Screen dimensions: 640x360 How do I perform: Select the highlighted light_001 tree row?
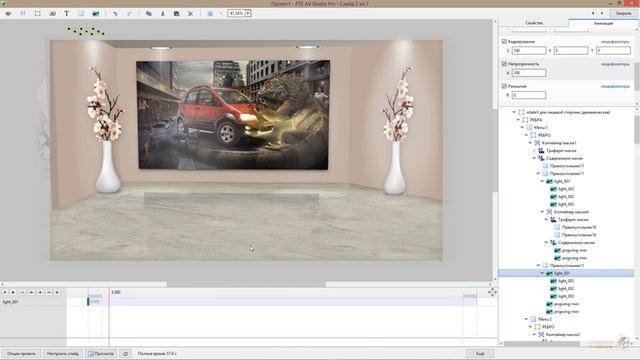[567, 273]
